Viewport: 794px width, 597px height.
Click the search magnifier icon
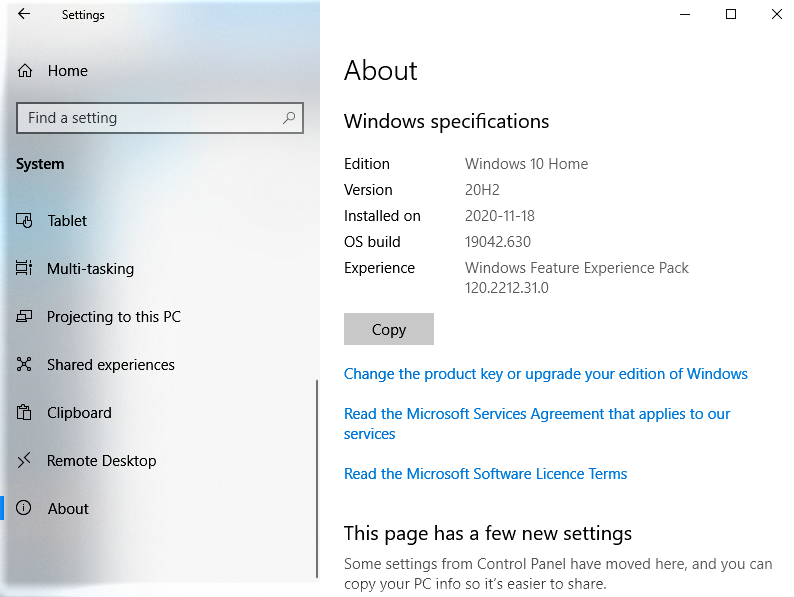click(x=289, y=118)
